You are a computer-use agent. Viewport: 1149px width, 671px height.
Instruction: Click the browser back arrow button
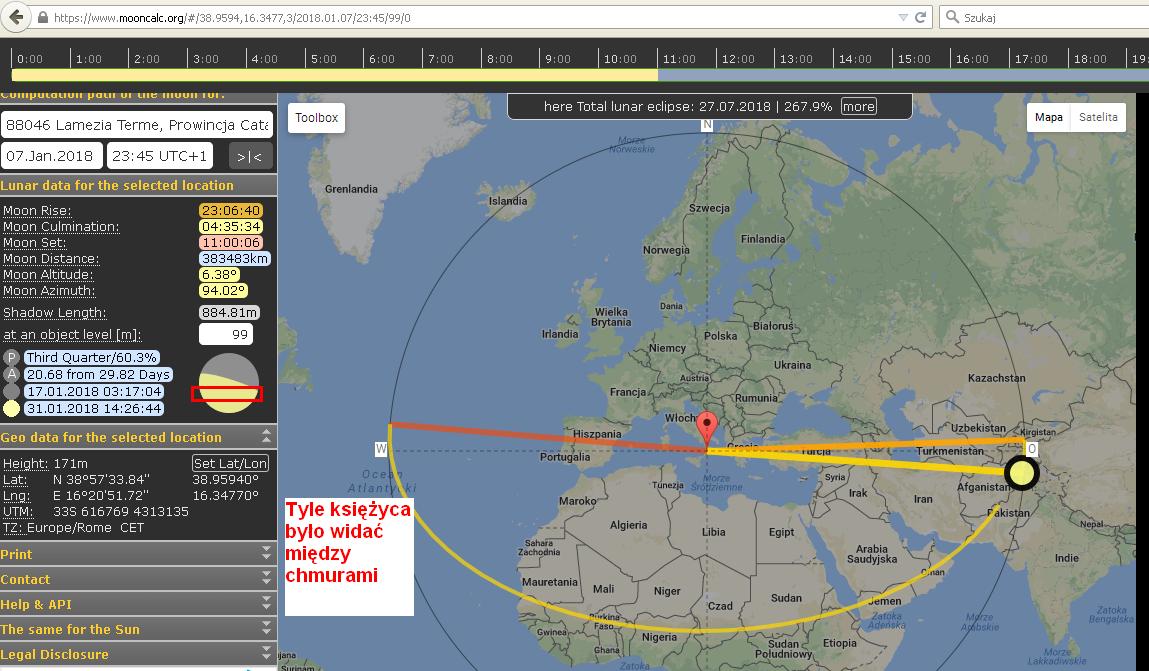[15, 17]
